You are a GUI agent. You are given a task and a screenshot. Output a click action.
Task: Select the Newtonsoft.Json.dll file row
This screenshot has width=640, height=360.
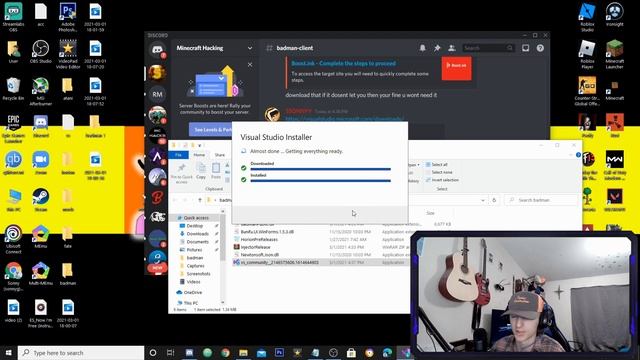point(320,255)
